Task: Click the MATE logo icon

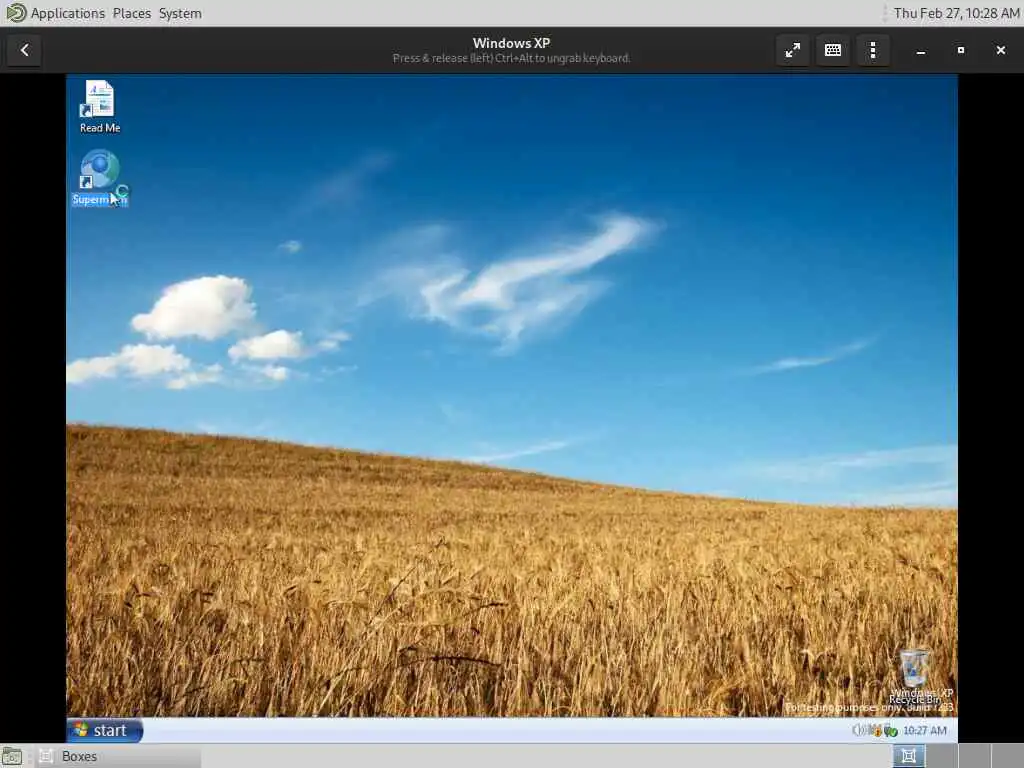Action: pyautogui.click(x=15, y=12)
